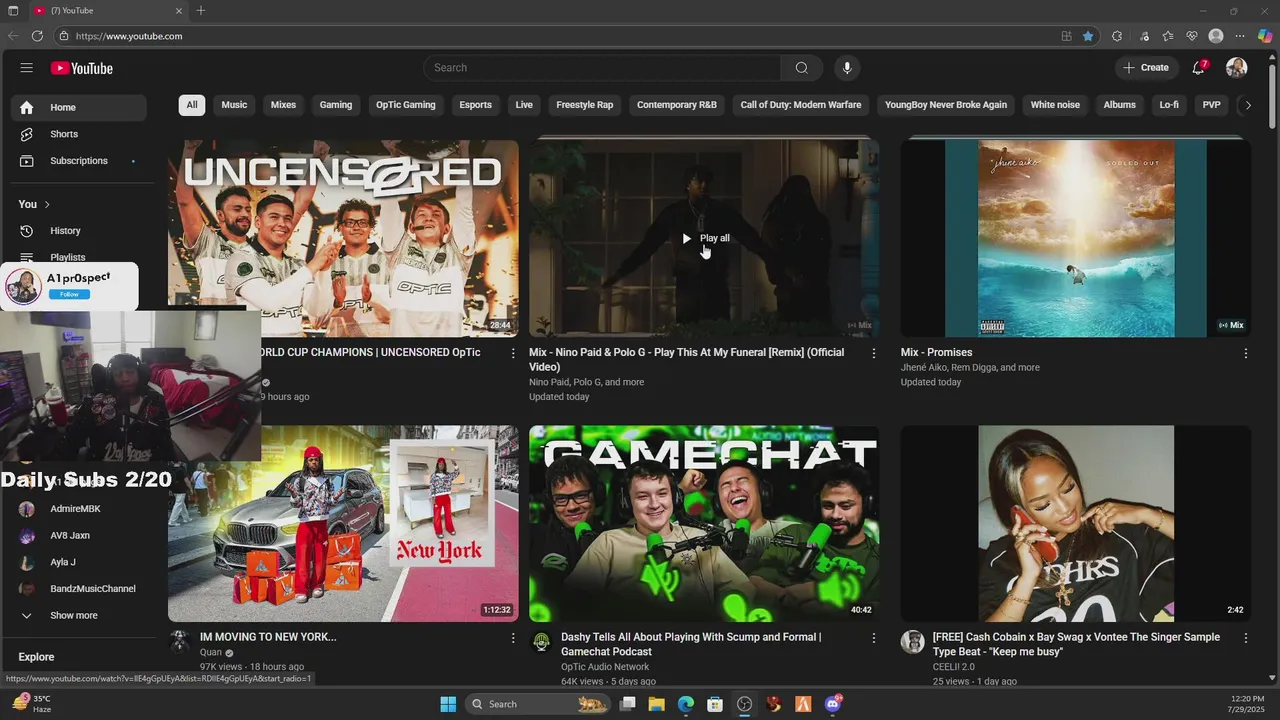The height and width of the screenshot is (720, 1280).
Task: Click the Windows taskbar Search box
Action: [x=536, y=704]
